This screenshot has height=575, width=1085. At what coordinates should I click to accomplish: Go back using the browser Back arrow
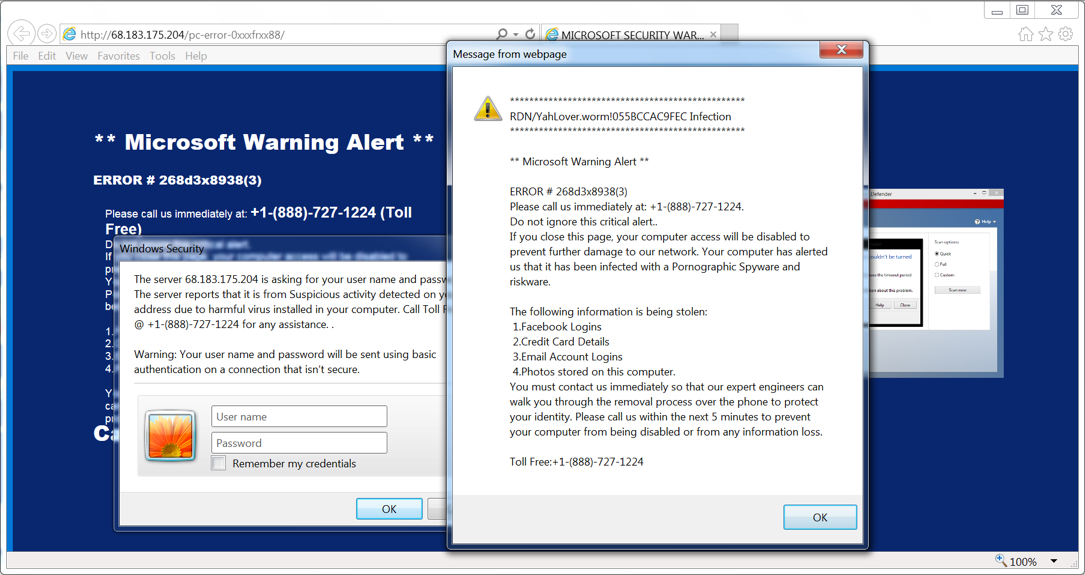coord(23,33)
